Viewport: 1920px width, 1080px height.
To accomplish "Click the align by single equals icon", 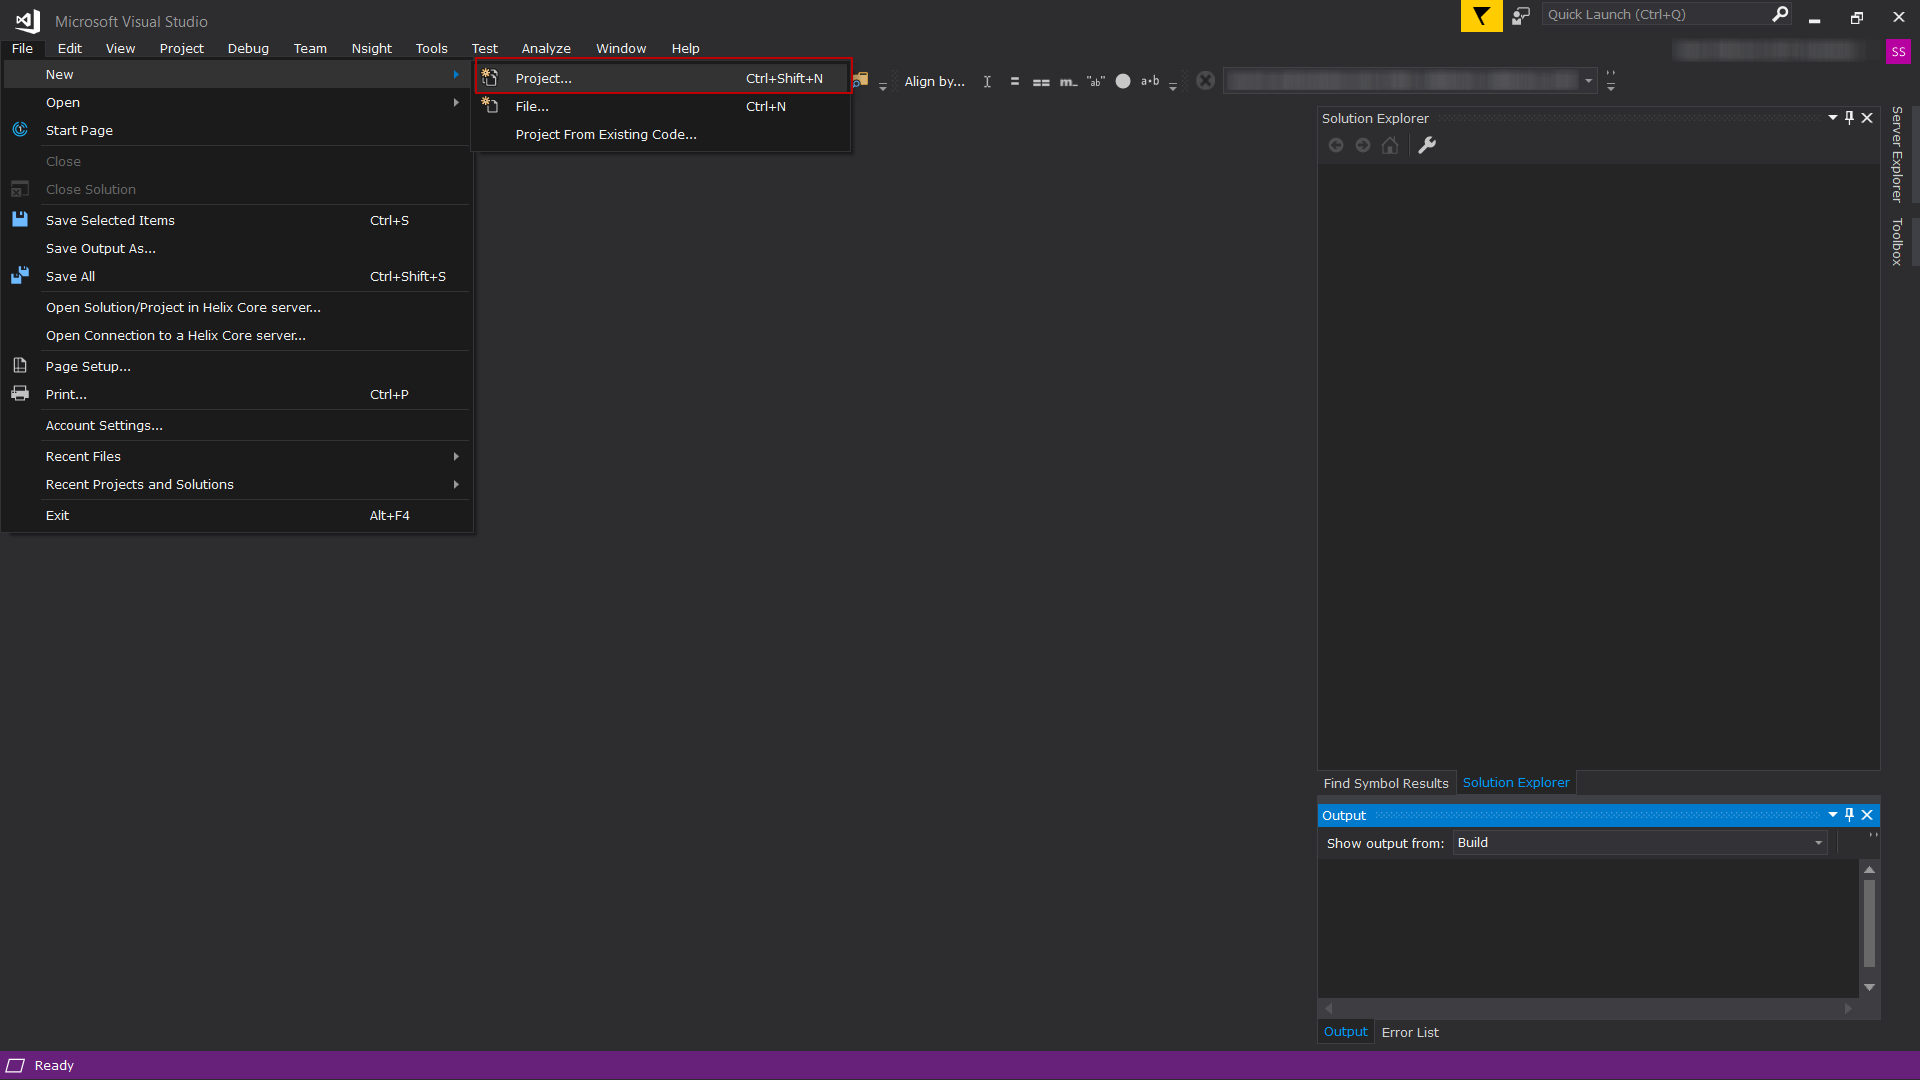I will [x=1014, y=82].
